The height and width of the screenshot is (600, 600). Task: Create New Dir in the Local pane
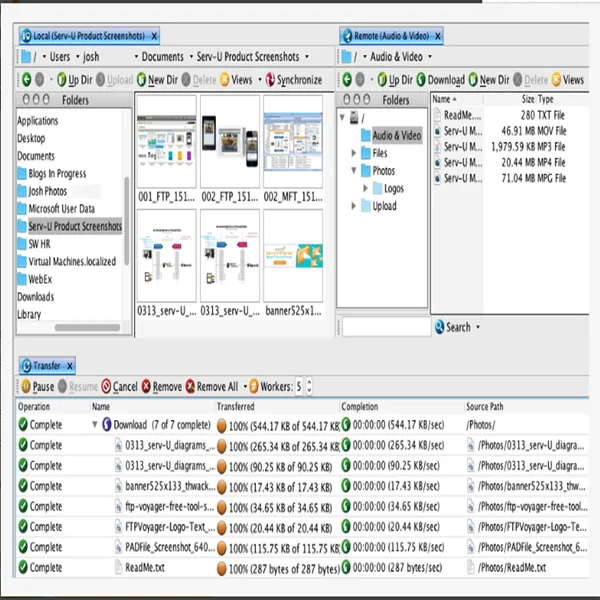click(x=157, y=80)
